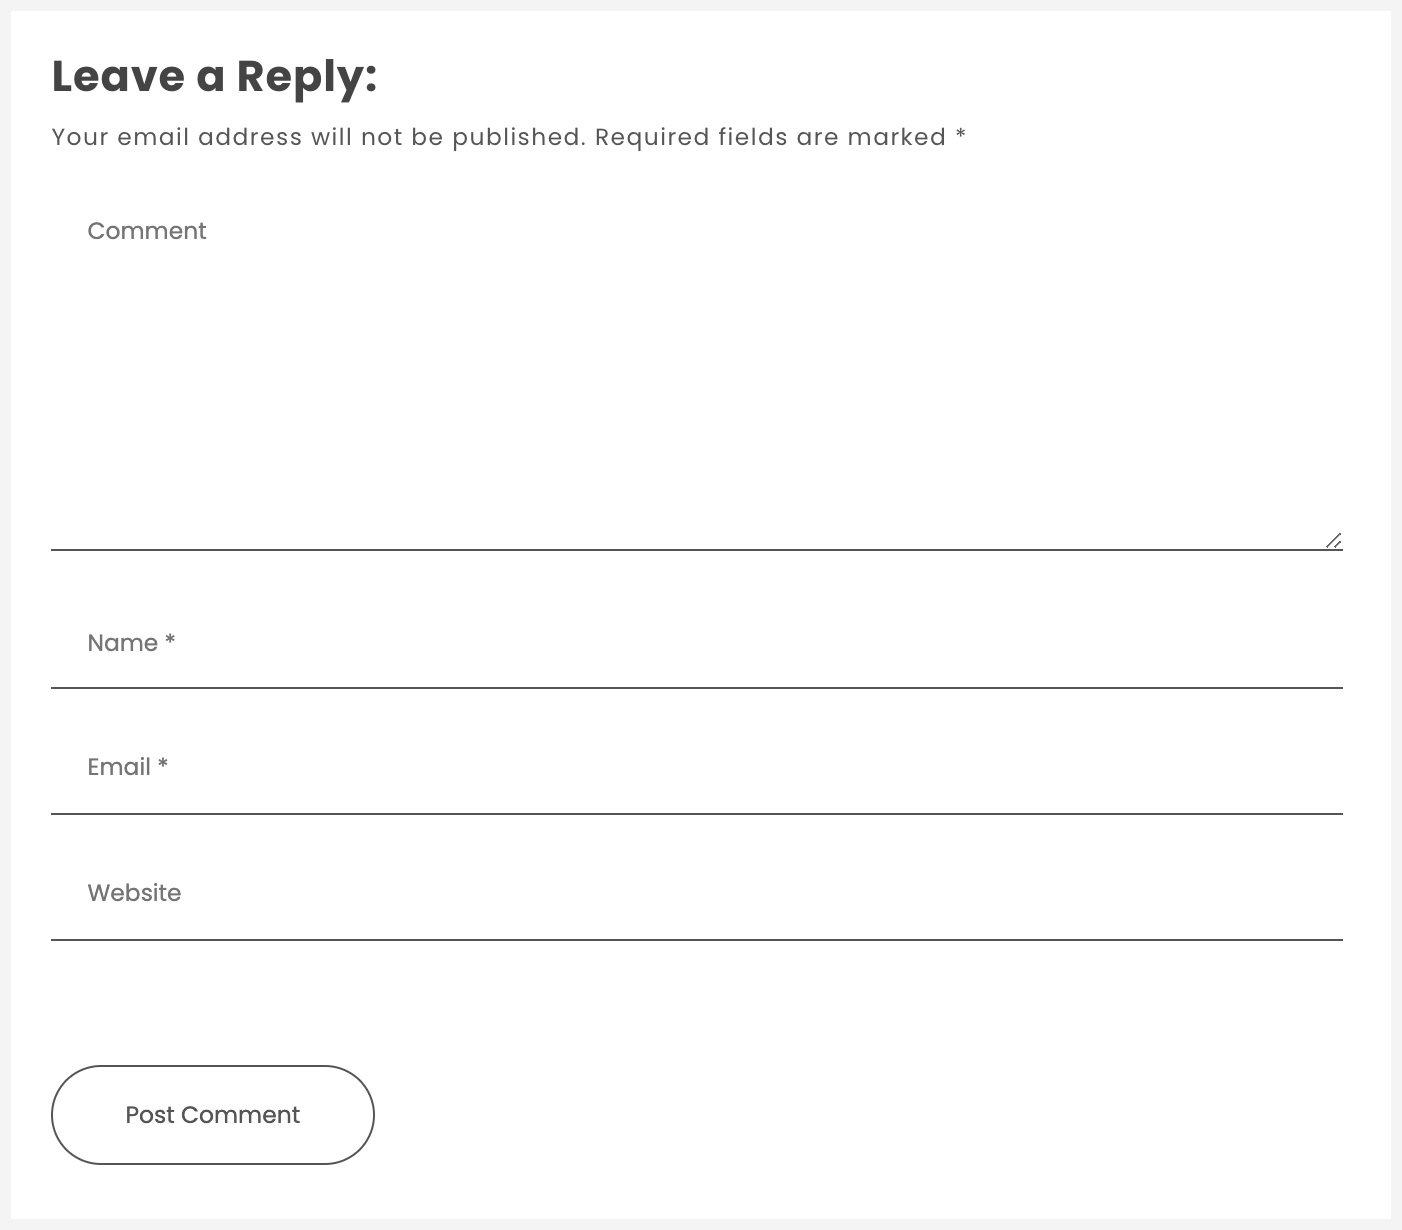
Task: Click the 'Your email address' notice text
Action: 317,137
